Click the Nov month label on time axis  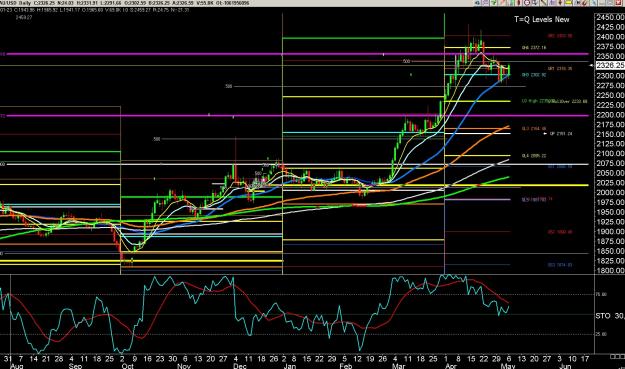click(x=184, y=366)
